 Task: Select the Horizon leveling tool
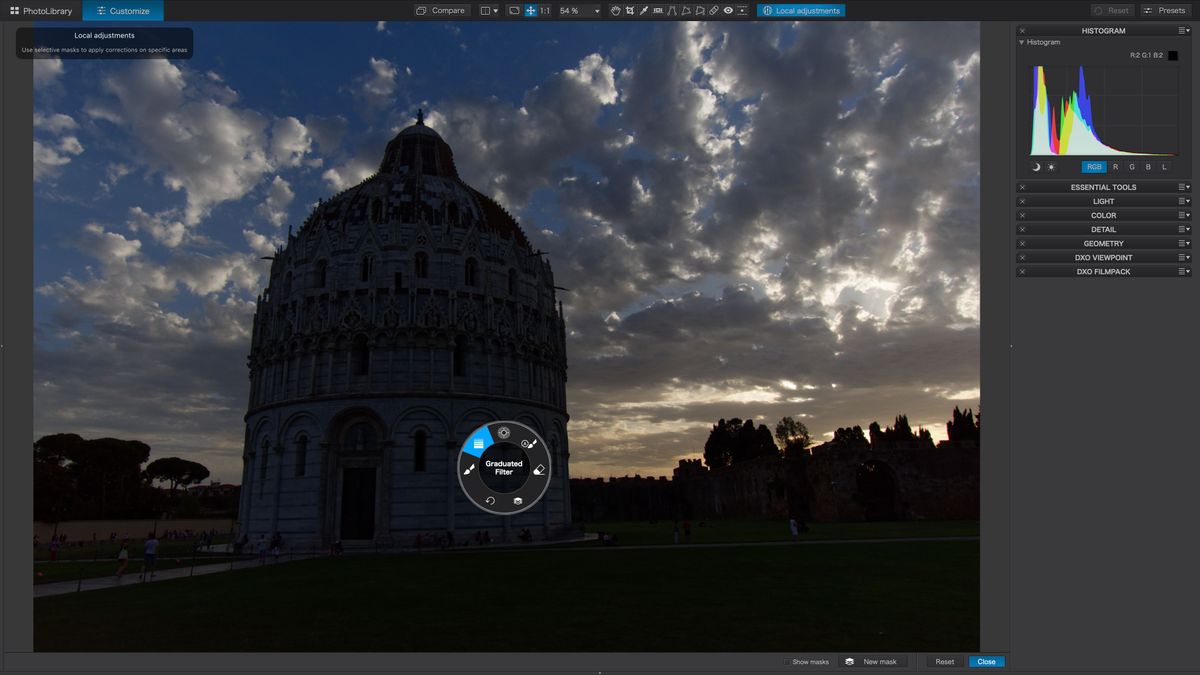[657, 10]
